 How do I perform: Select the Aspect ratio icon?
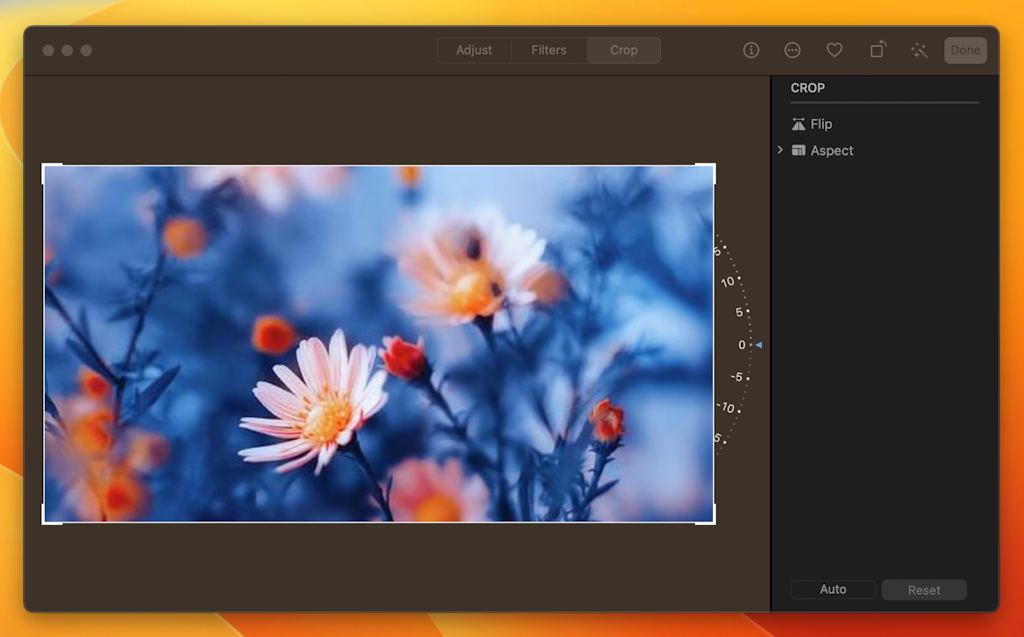(x=799, y=150)
